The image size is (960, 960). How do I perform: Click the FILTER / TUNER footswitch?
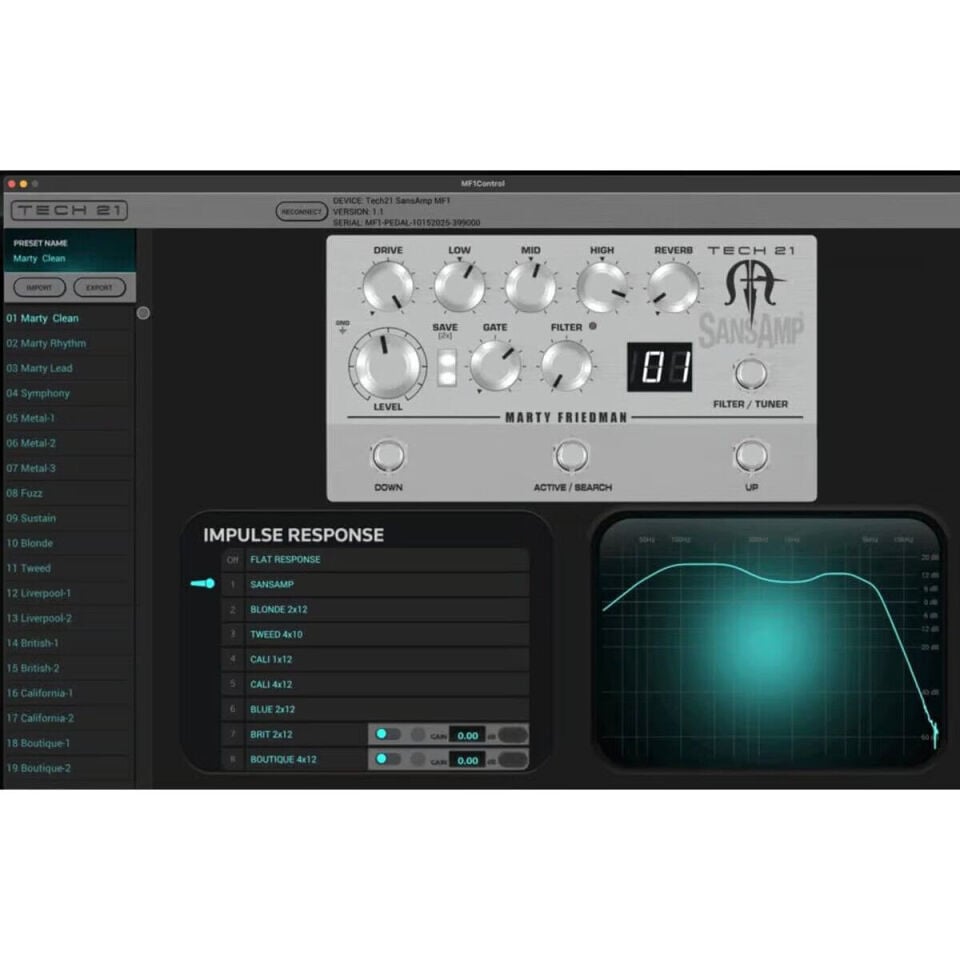751,373
